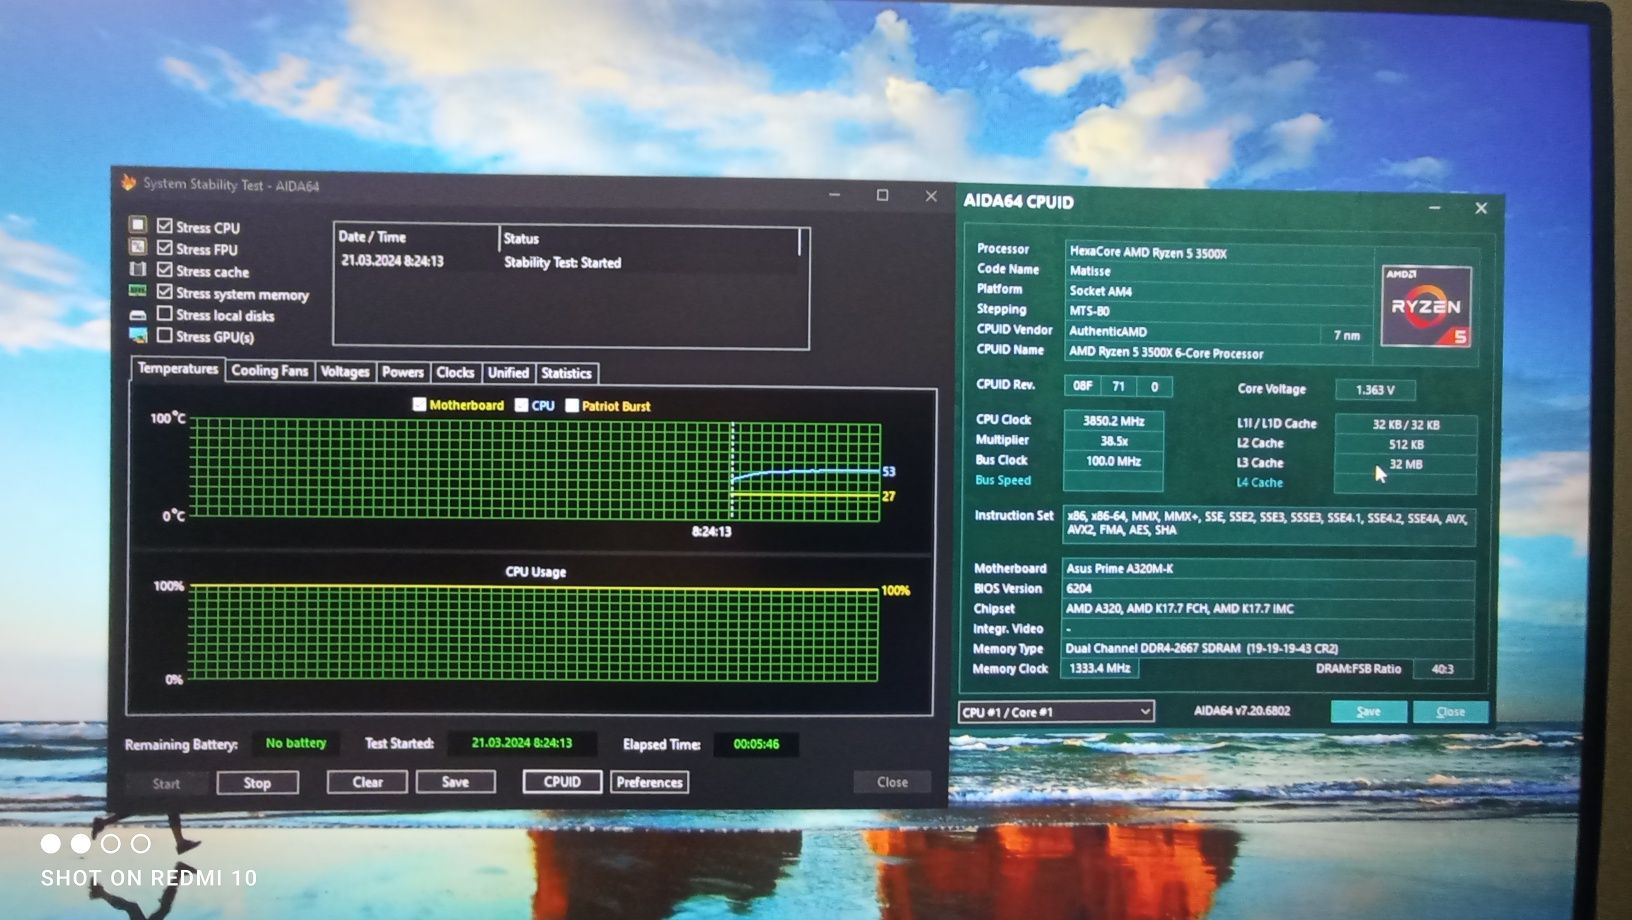Screen dimensions: 1632x920
Task: Click the Core Voltage 1.363 V value
Action: tap(1375, 390)
